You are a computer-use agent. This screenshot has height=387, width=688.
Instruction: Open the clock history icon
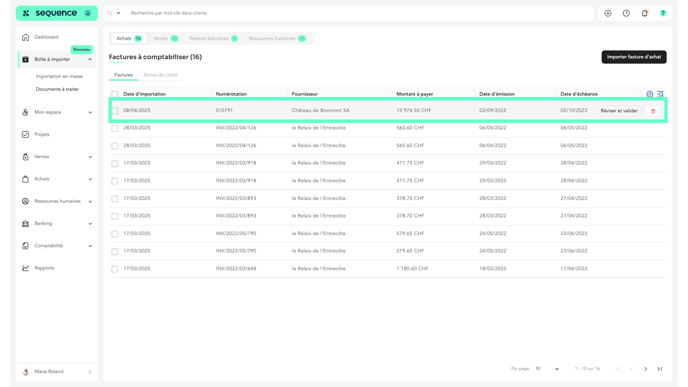(x=626, y=13)
